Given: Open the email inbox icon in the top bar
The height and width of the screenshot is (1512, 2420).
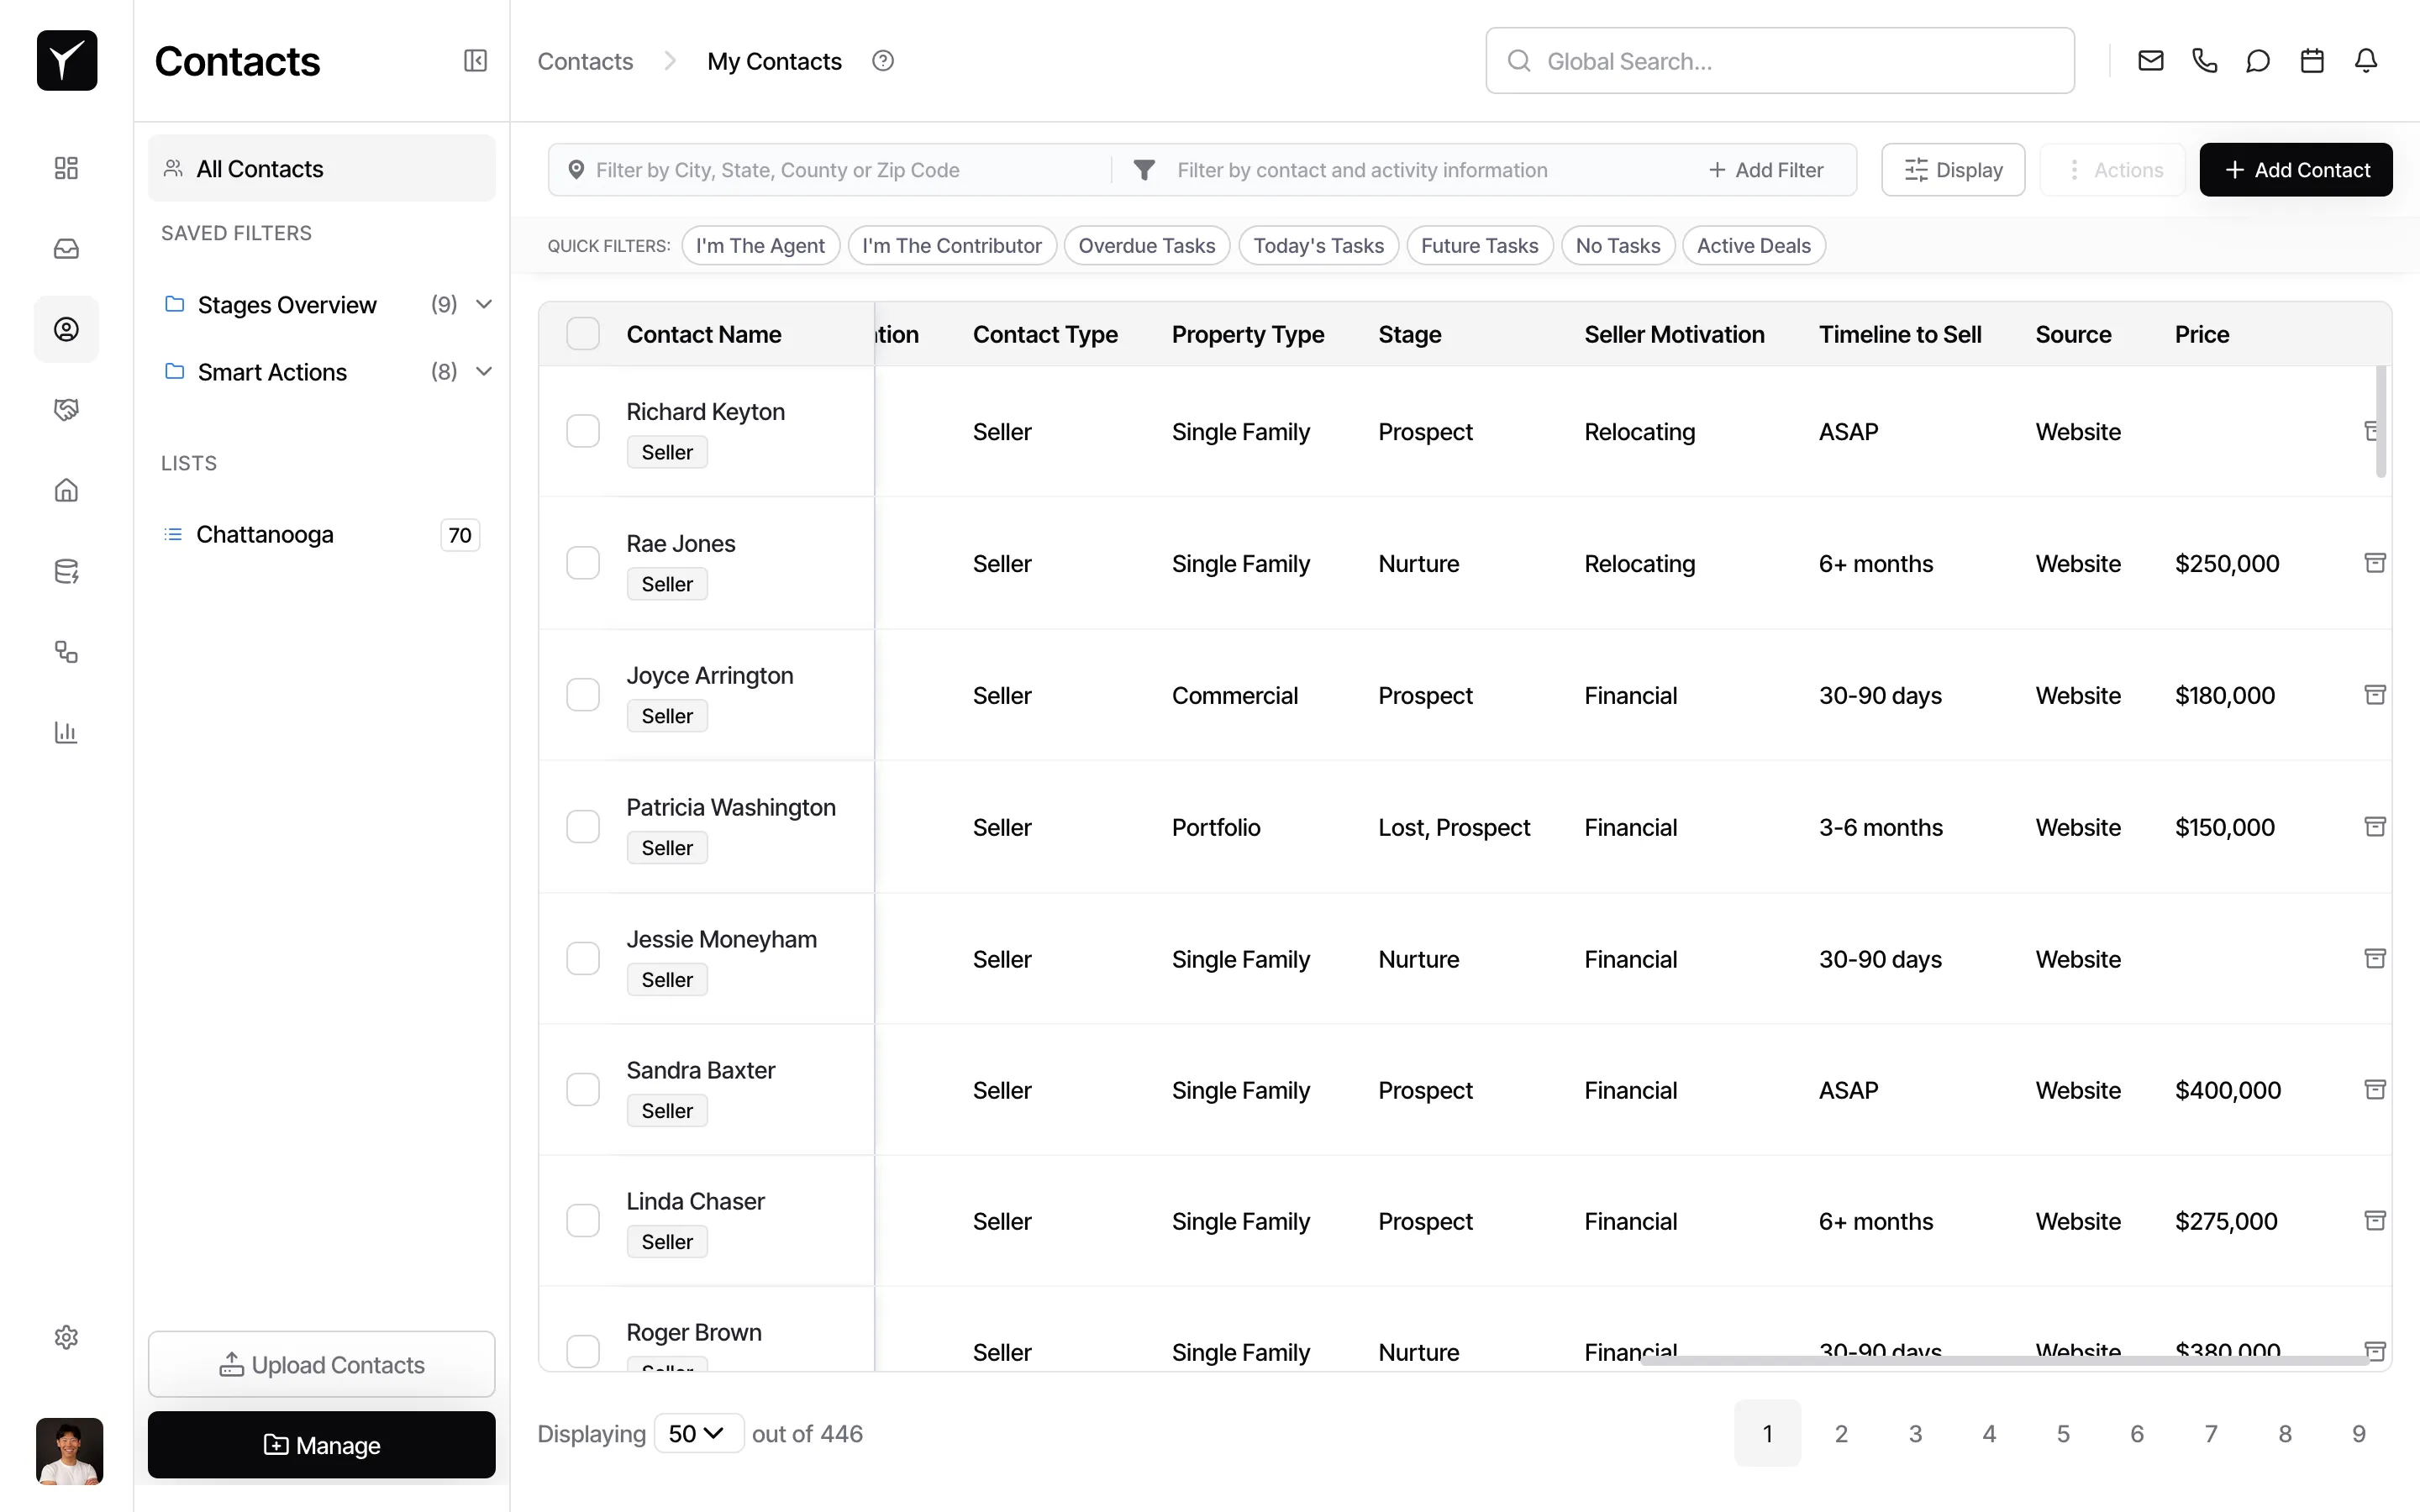Looking at the screenshot, I should click(2150, 60).
